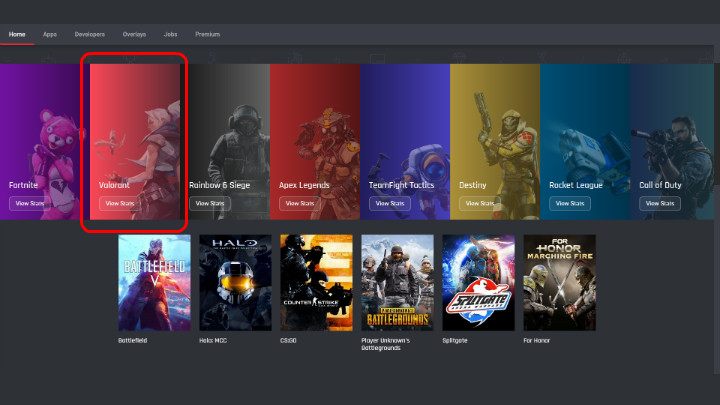Choose the Counter-Strike CS:GO cover

[x=316, y=282]
